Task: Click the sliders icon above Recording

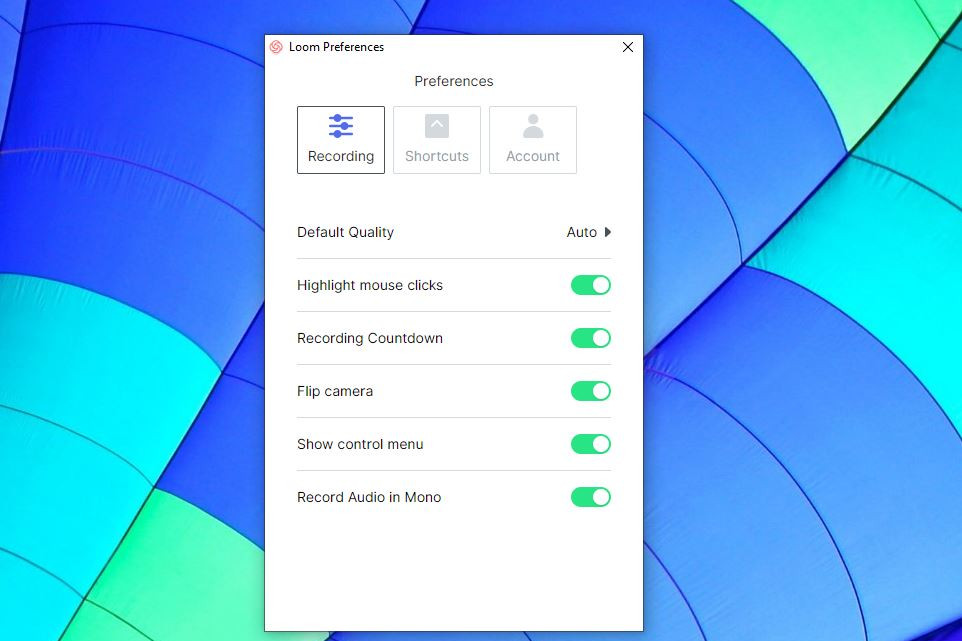Action: (x=341, y=126)
